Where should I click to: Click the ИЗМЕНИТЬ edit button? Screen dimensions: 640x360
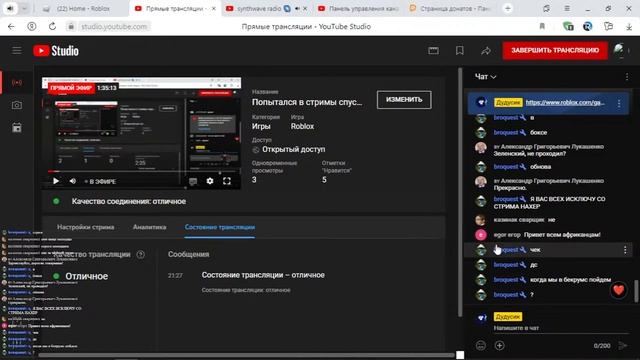404,100
